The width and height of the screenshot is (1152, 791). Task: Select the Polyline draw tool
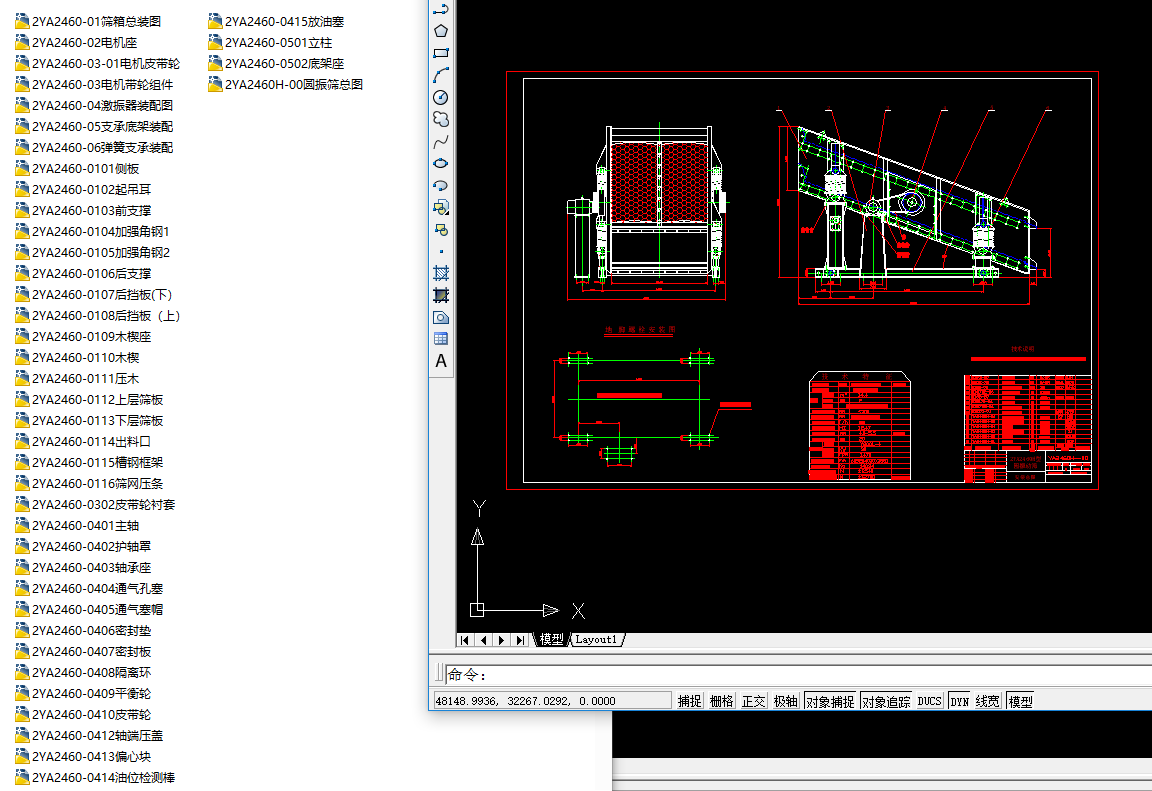[x=441, y=9]
